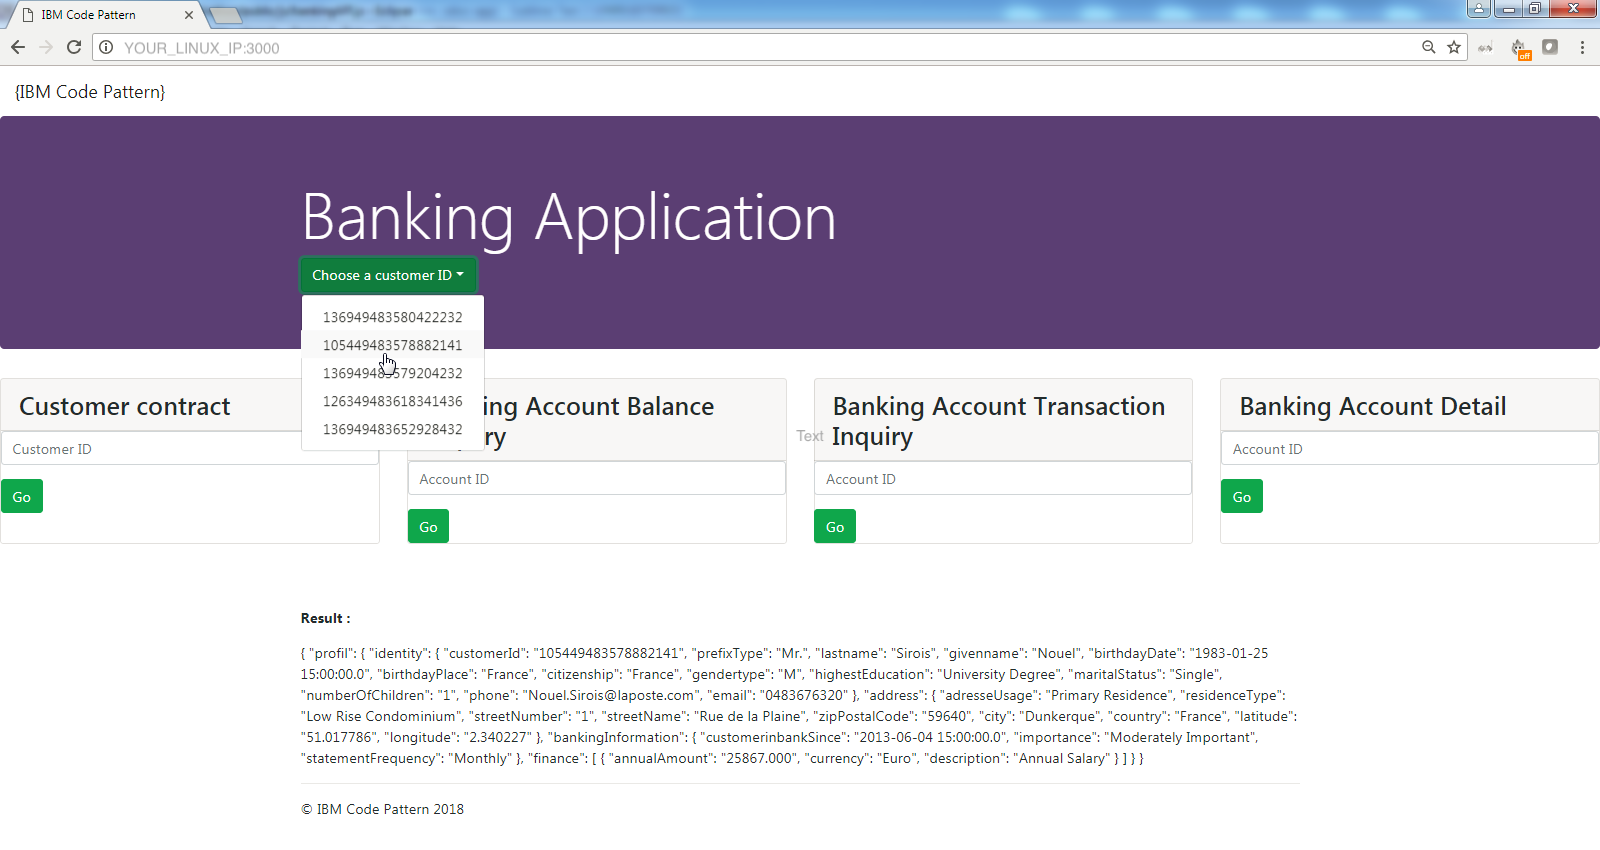This screenshot has height=850, width=1600.
Task: Select customer ID 105449483578882141
Action: point(393,345)
